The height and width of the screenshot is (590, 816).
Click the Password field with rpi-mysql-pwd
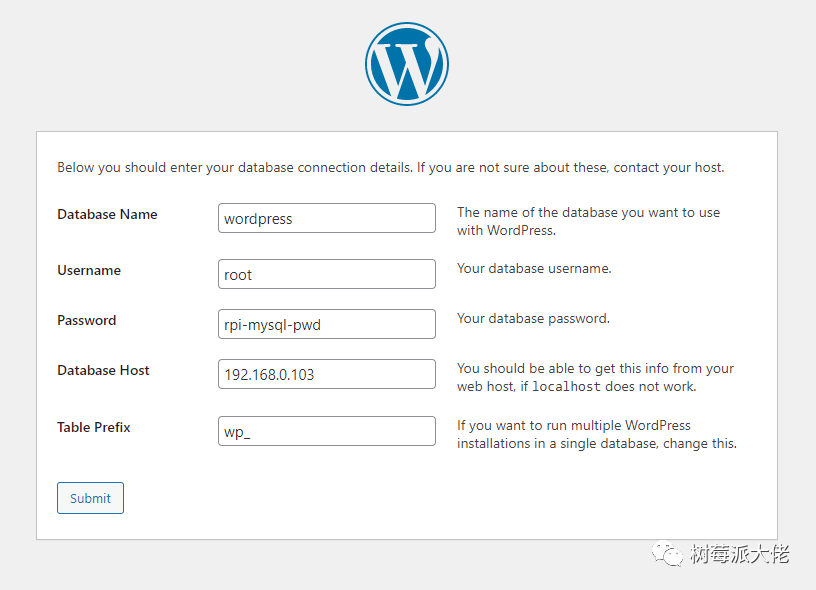pyautogui.click(x=327, y=324)
